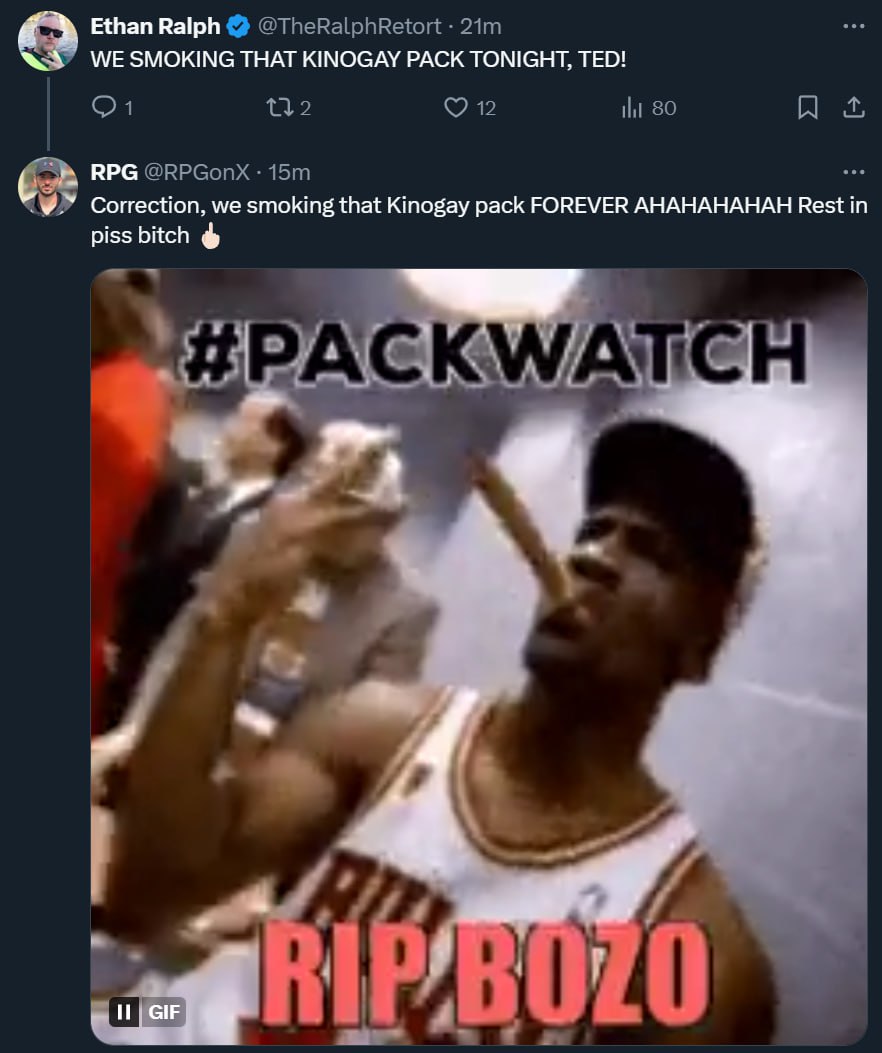Viewport: 882px width, 1053px height.
Task: Open view analytics icon showing 80
Action: pyautogui.click(x=631, y=107)
